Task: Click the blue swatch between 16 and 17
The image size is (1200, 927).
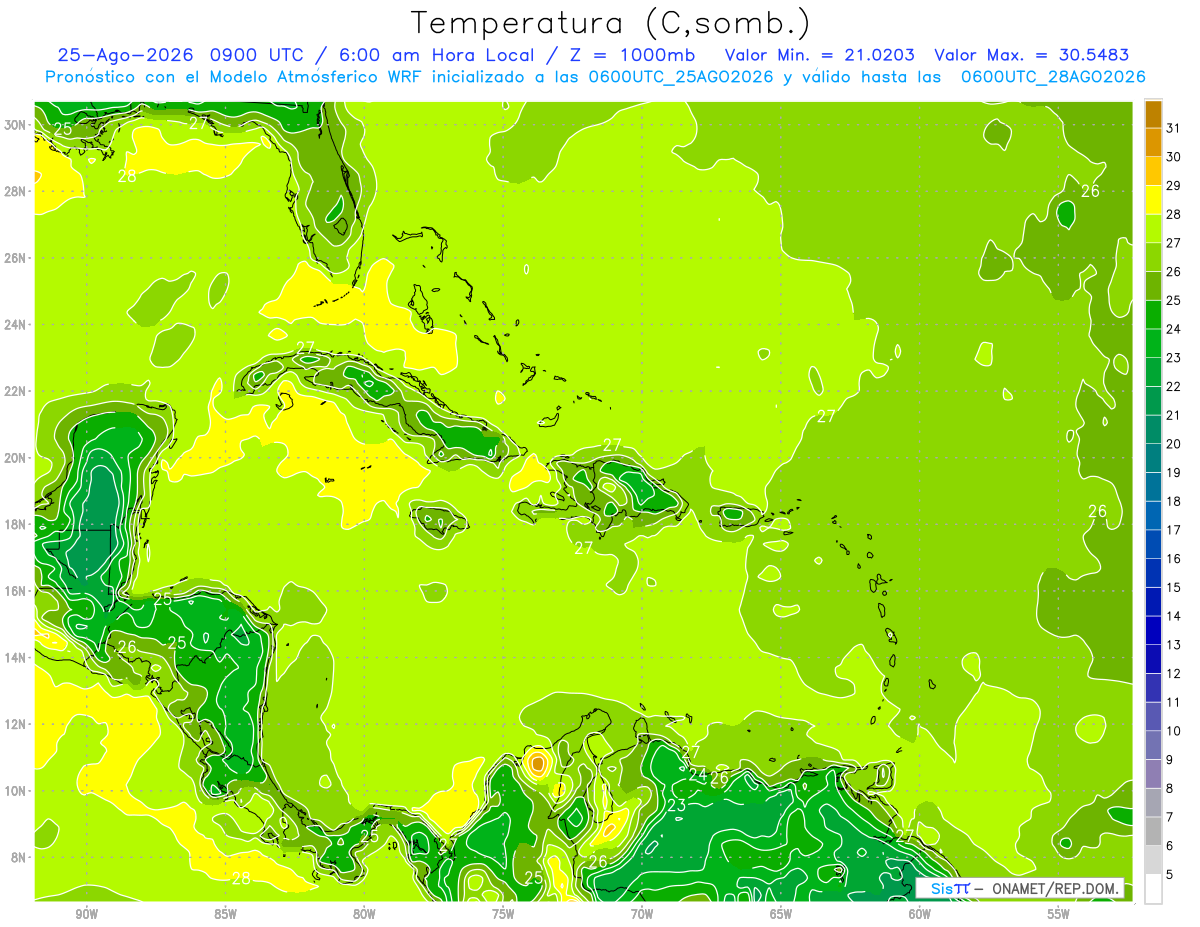Action: [x=1153, y=544]
